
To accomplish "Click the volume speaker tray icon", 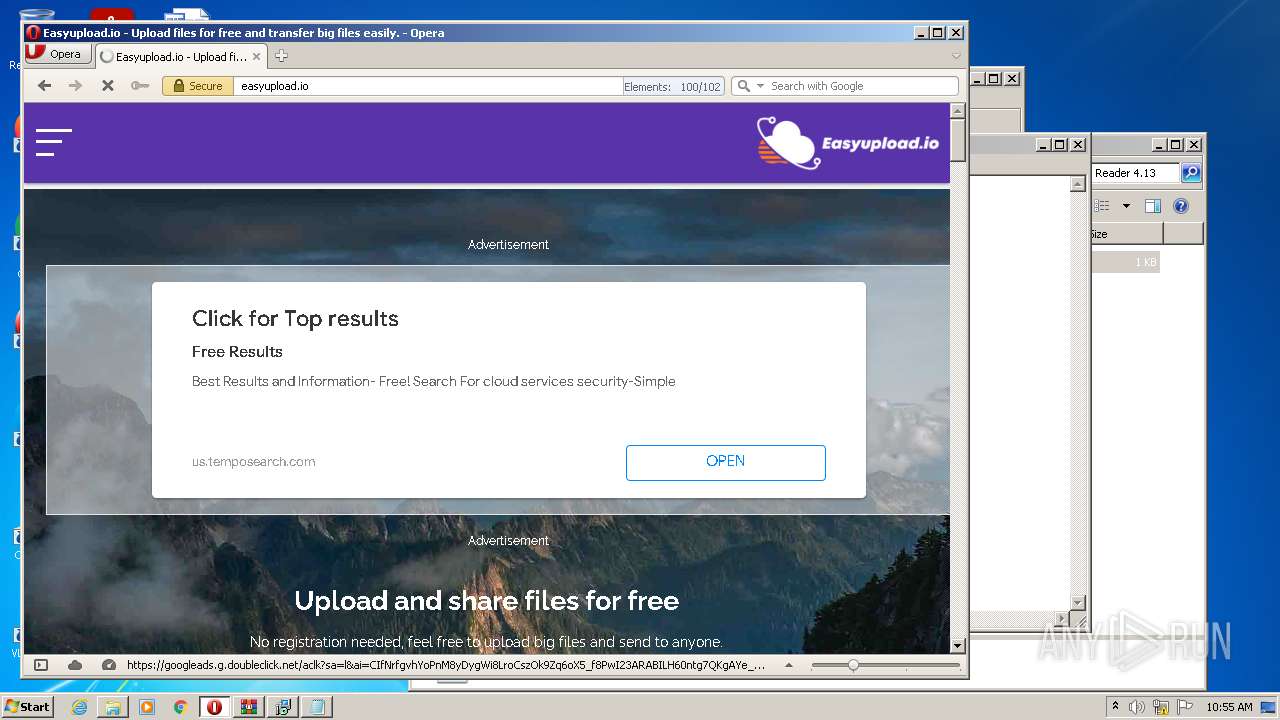I will point(1137,707).
